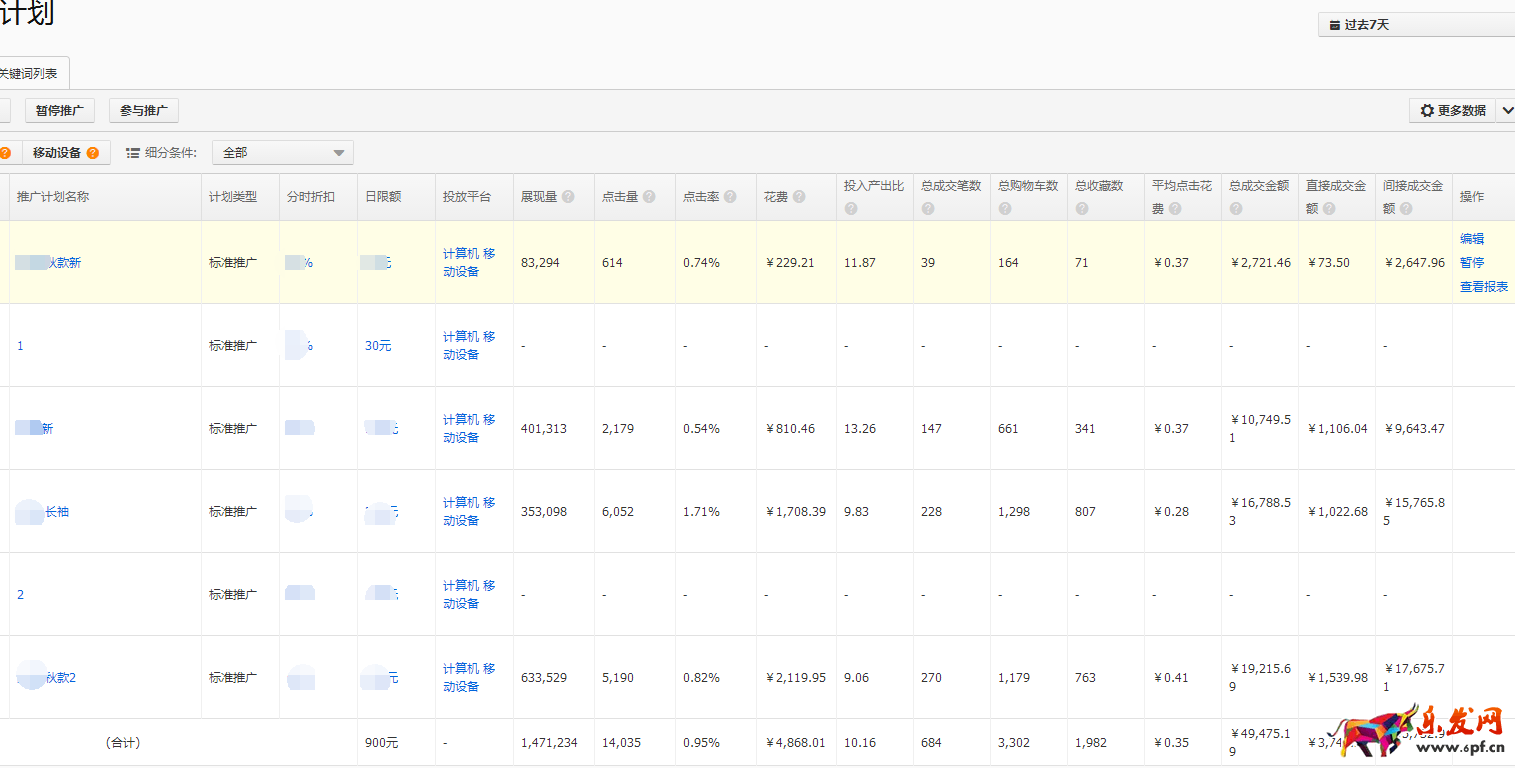1515x768 pixels.
Task: Open arrow dropdown beside 更多数据
Action: (1506, 111)
